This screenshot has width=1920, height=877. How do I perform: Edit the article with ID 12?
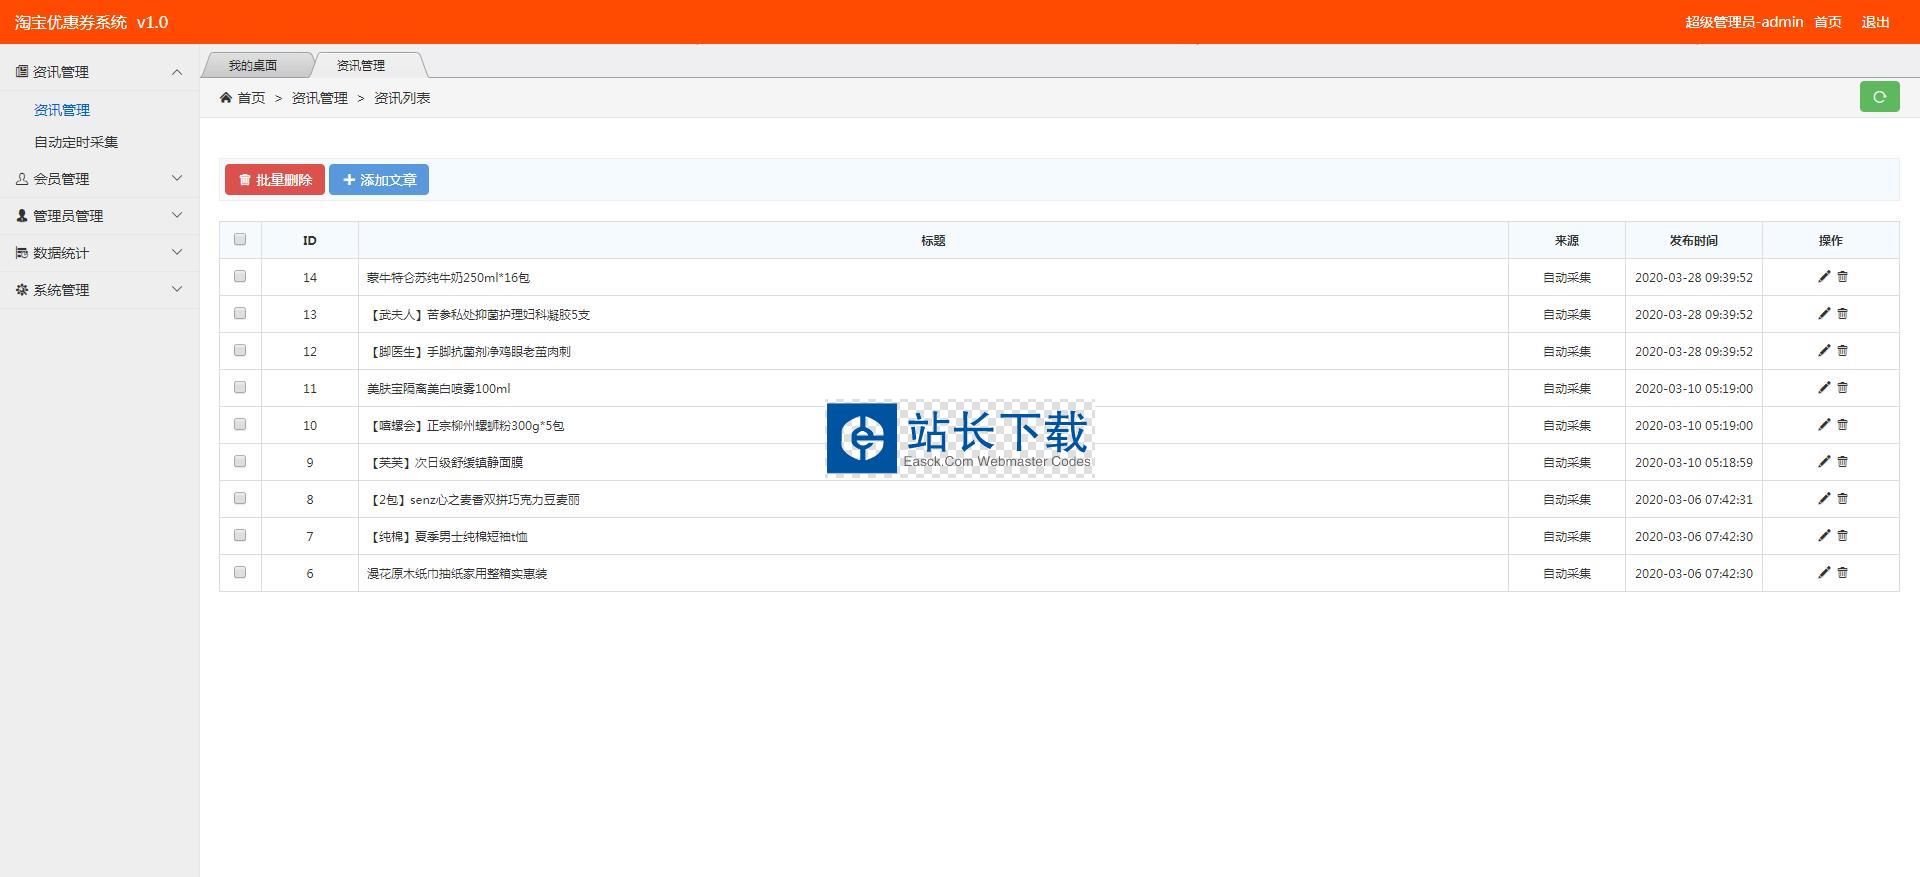(x=1823, y=351)
